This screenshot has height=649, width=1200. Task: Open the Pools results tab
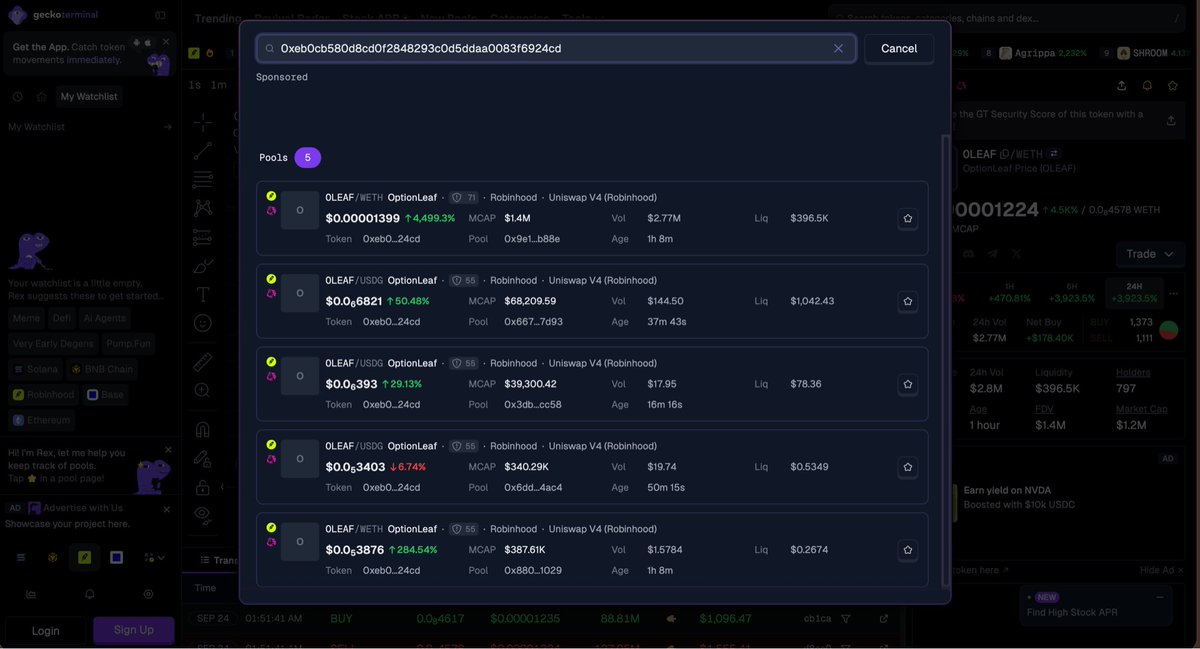pos(290,158)
